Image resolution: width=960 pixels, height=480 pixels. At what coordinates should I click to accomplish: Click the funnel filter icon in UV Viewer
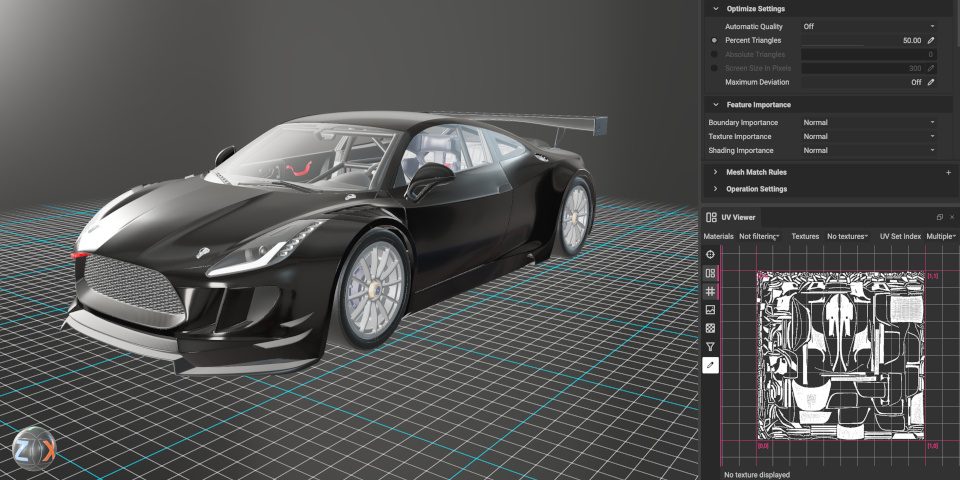tap(710, 346)
